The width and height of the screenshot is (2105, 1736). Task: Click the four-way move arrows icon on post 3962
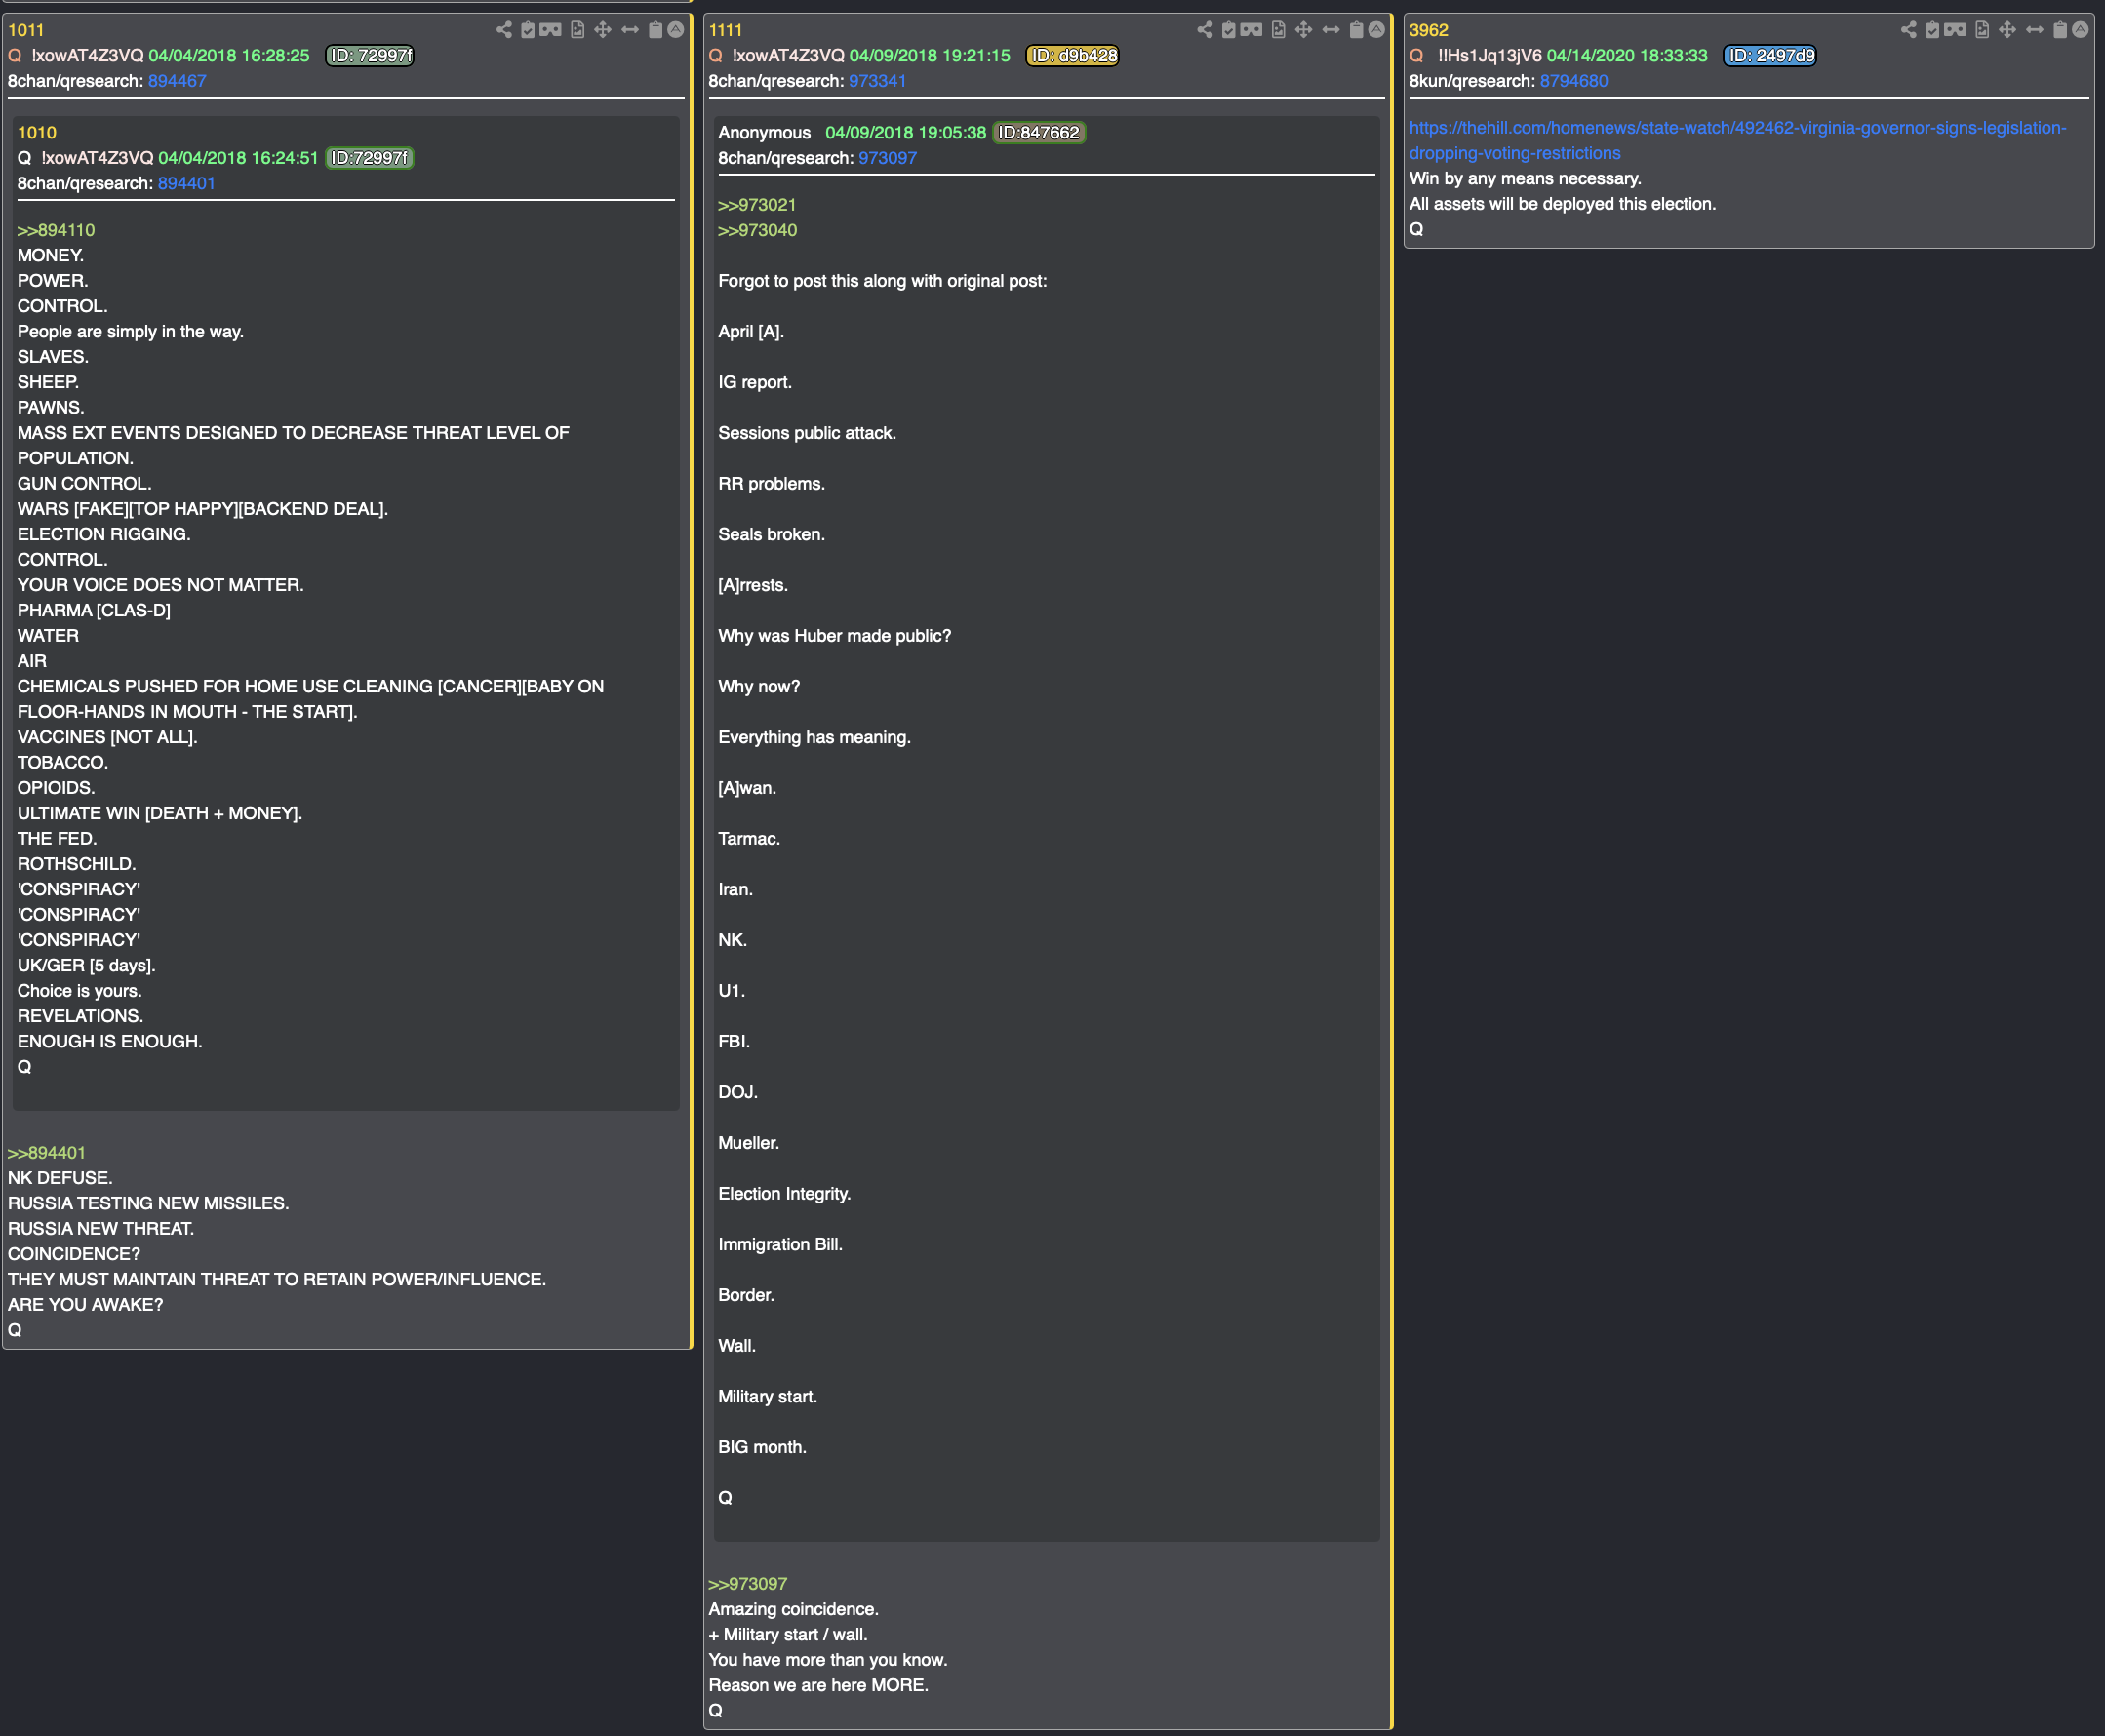pos(2008,30)
